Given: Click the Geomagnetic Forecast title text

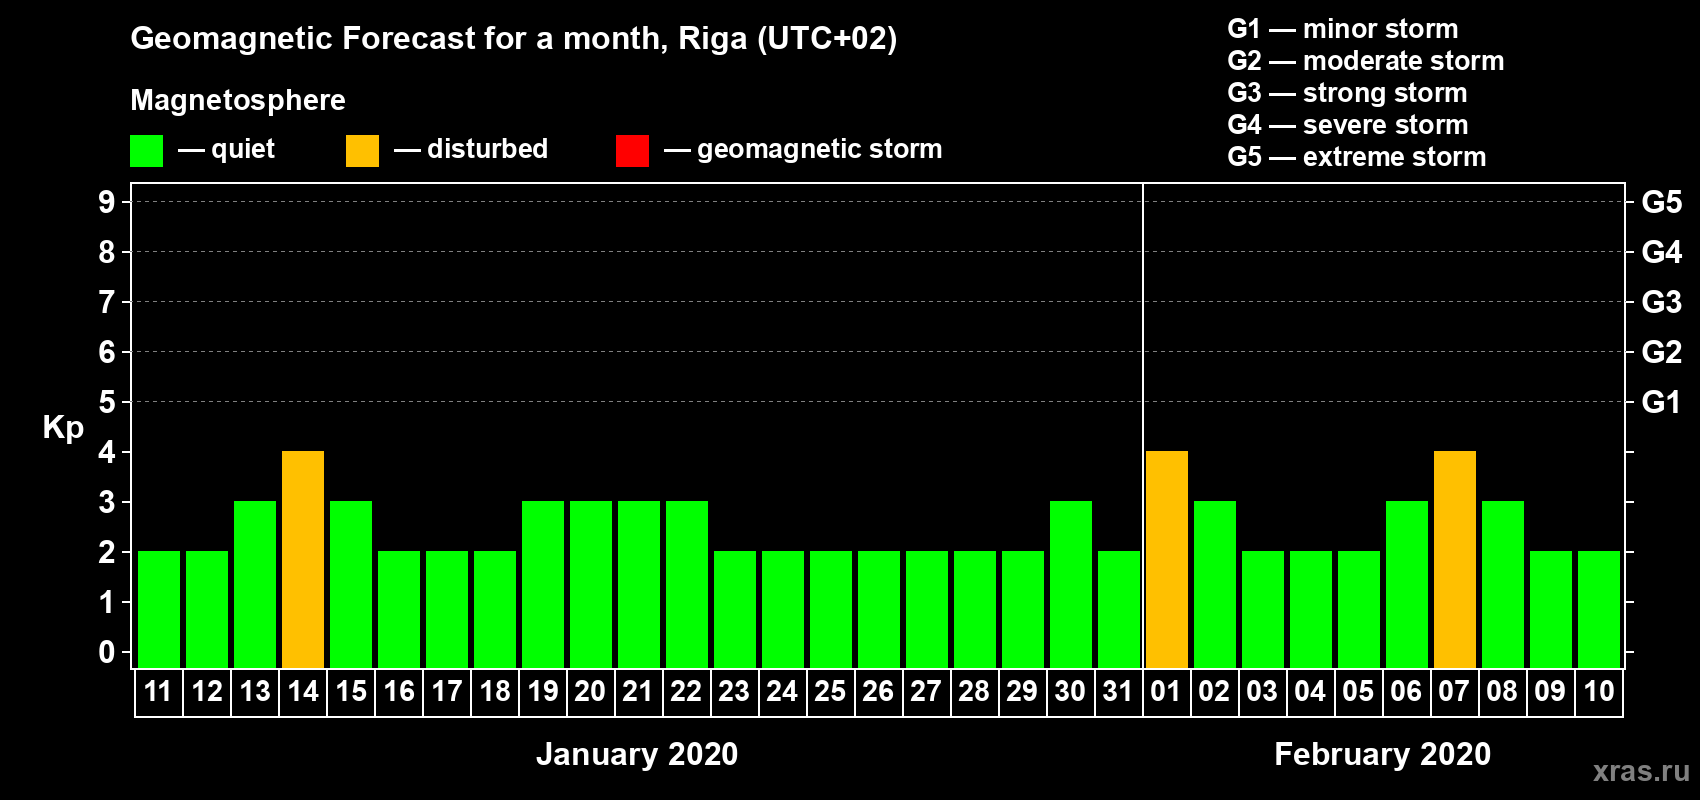Looking at the screenshot, I should 514,39.
